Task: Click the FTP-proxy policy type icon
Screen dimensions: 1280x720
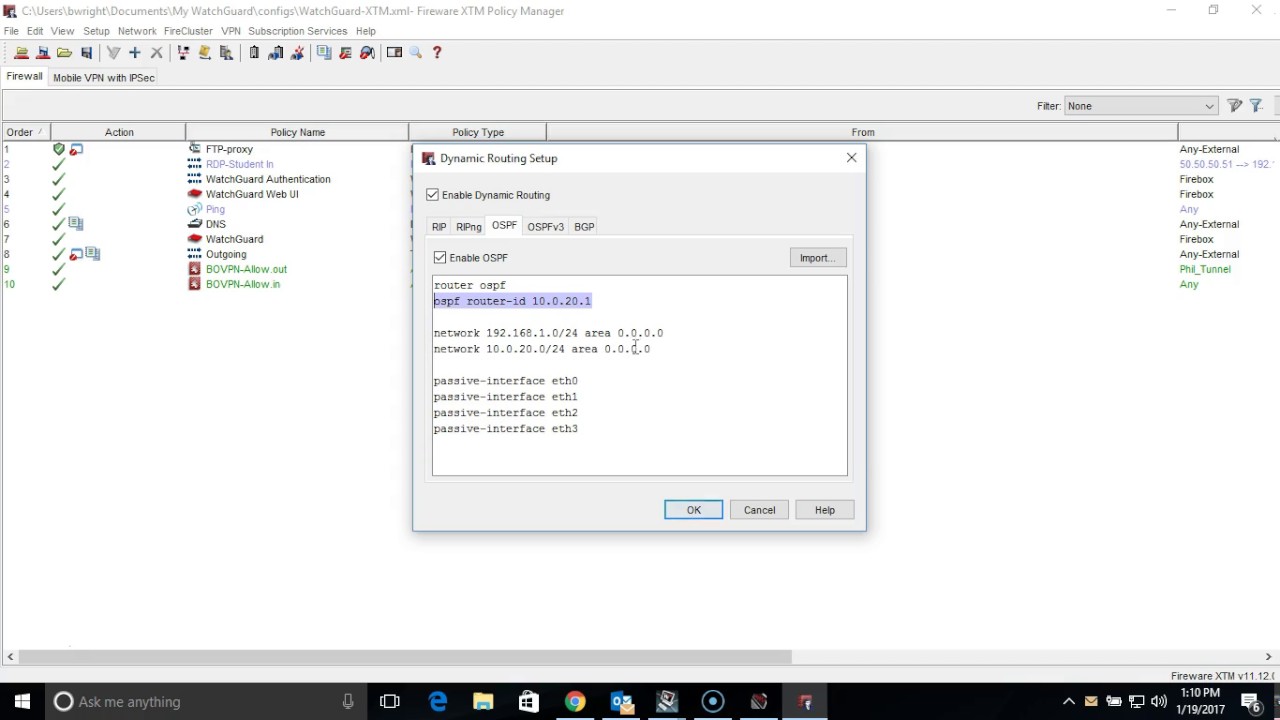Action: [x=195, y=149]
